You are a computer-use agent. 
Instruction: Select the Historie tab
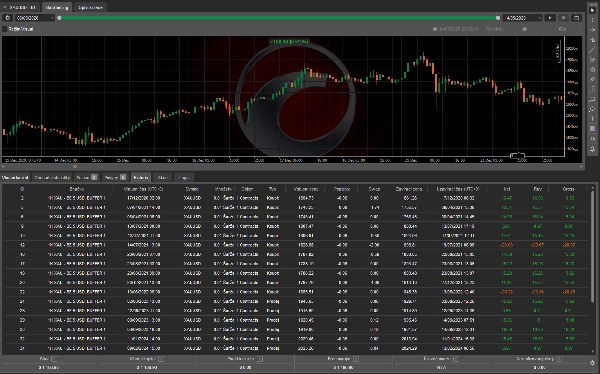click(141, 178)
